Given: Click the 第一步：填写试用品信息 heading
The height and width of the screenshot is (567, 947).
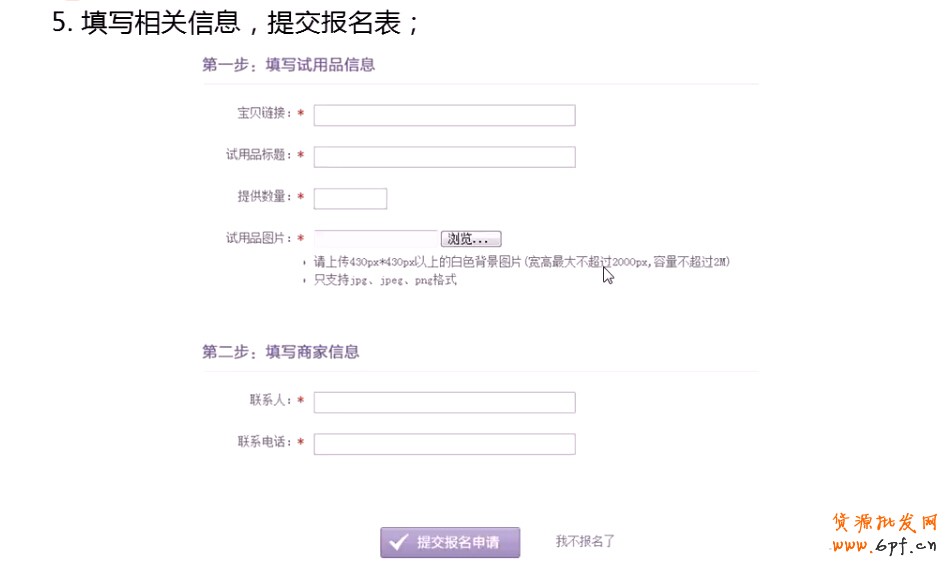Looking at the screenshot, I should pyautogui.click(x=288, y=65).
